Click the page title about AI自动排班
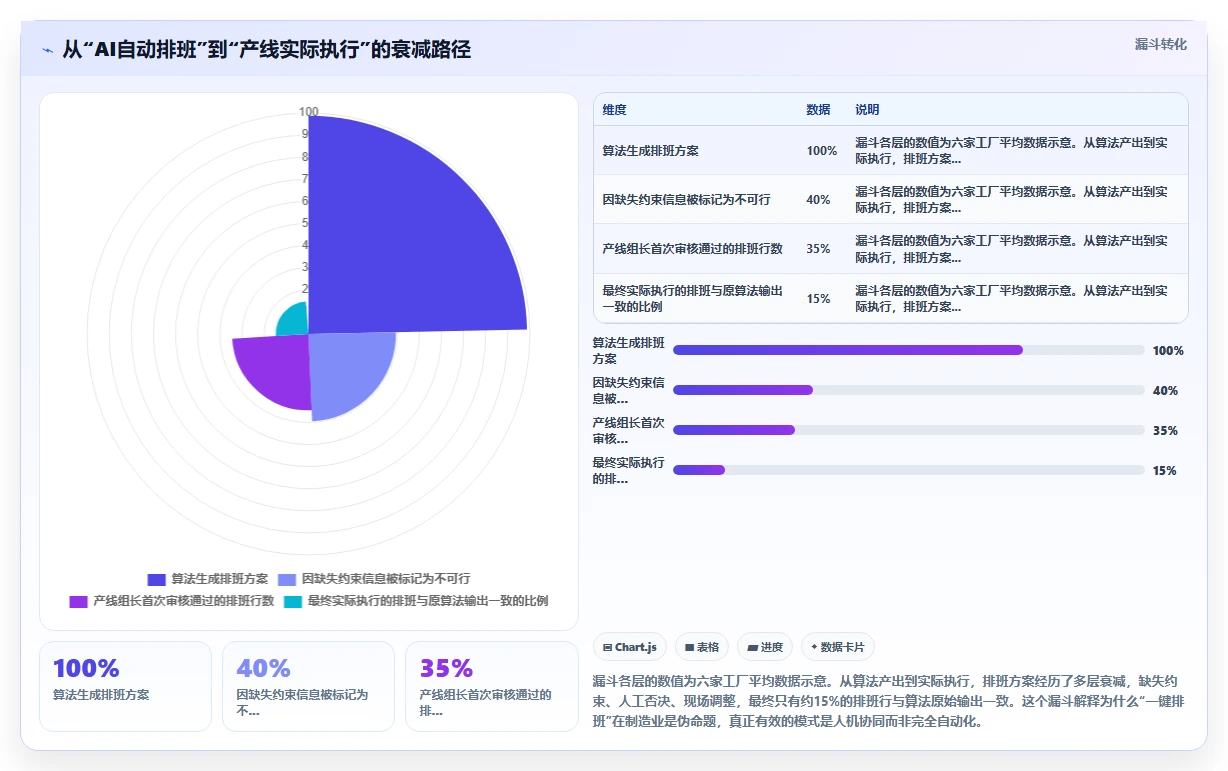Image resolution: width=1228 pixels, height=771 pixels. click(266, 50)
